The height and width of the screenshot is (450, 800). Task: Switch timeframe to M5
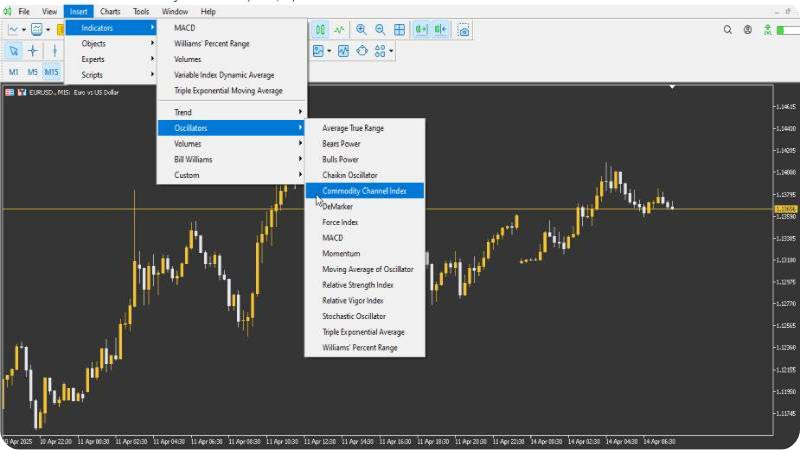[x=33, y=72]
